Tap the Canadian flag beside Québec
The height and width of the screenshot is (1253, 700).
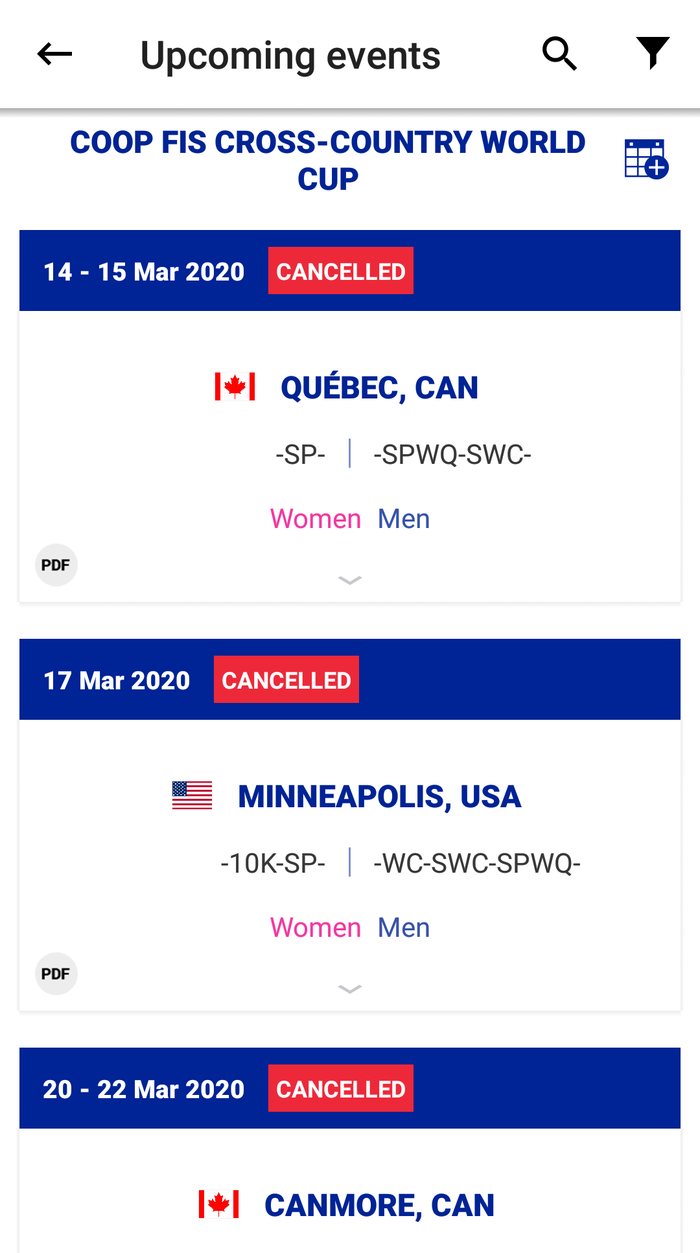235,387
